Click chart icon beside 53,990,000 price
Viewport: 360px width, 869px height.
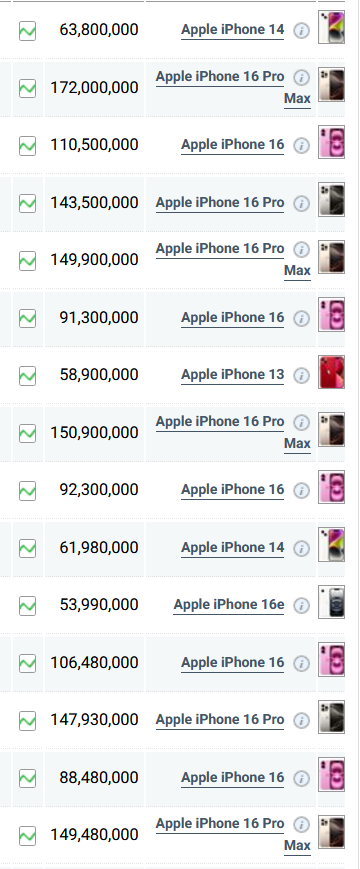click(x=27, y=605)
